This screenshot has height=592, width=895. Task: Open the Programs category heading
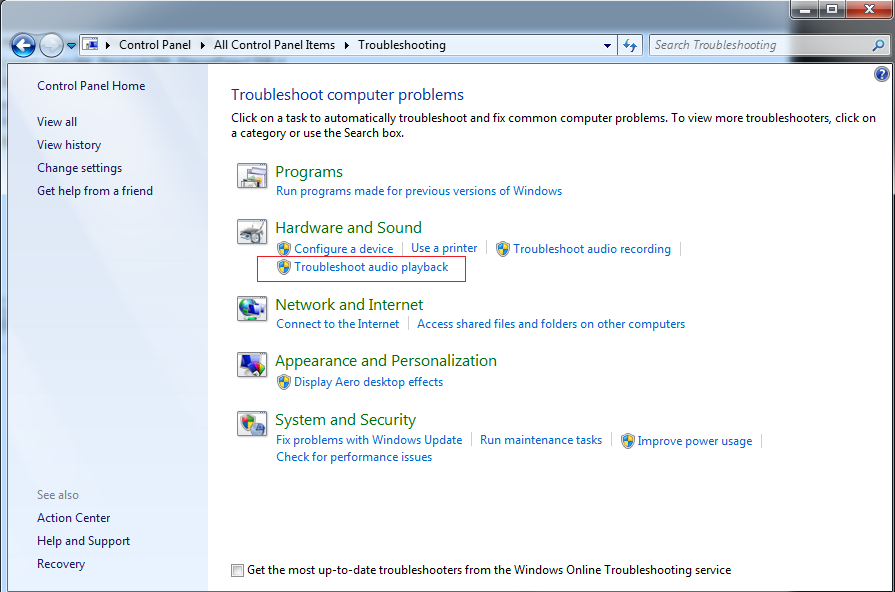pyautogui.click(x=309, y=172)
